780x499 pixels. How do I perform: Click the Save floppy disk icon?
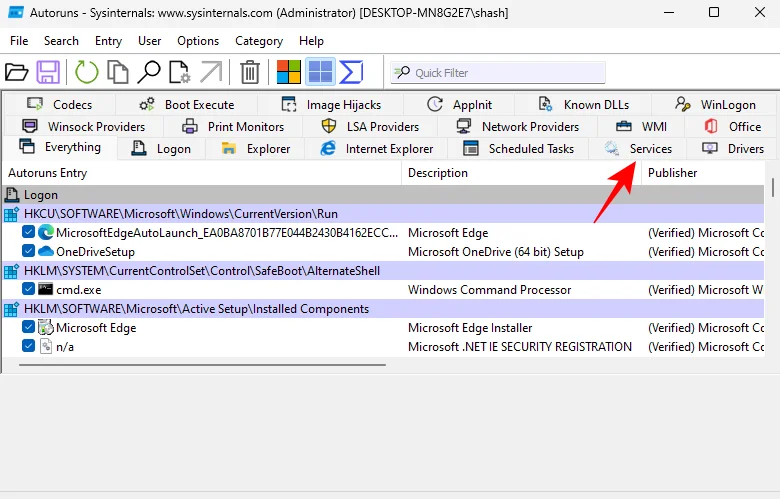pyautogui.click(x=48, y=72)
